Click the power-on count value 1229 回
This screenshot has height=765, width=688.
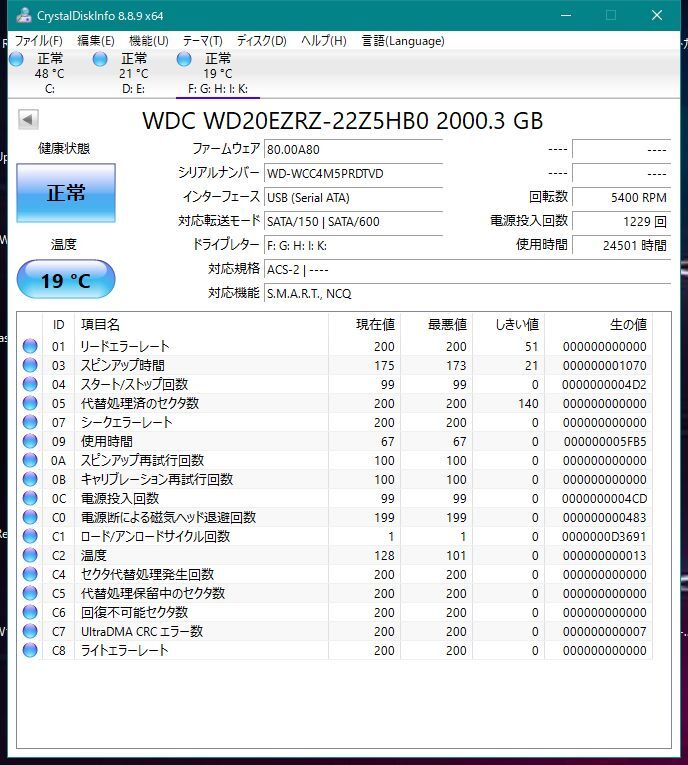click(x=621, y=221)
